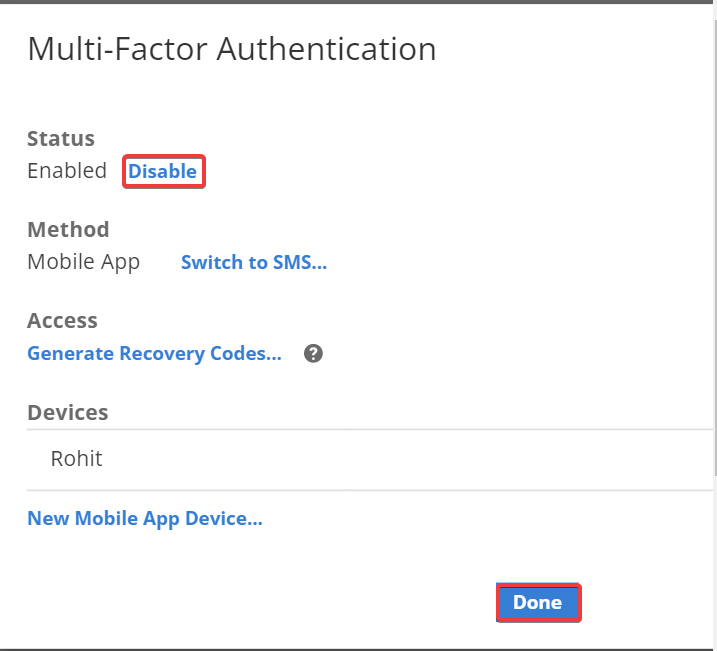Click the Access section heading
The height and width of the screenshot is (651, 717).
pos(62,320)
